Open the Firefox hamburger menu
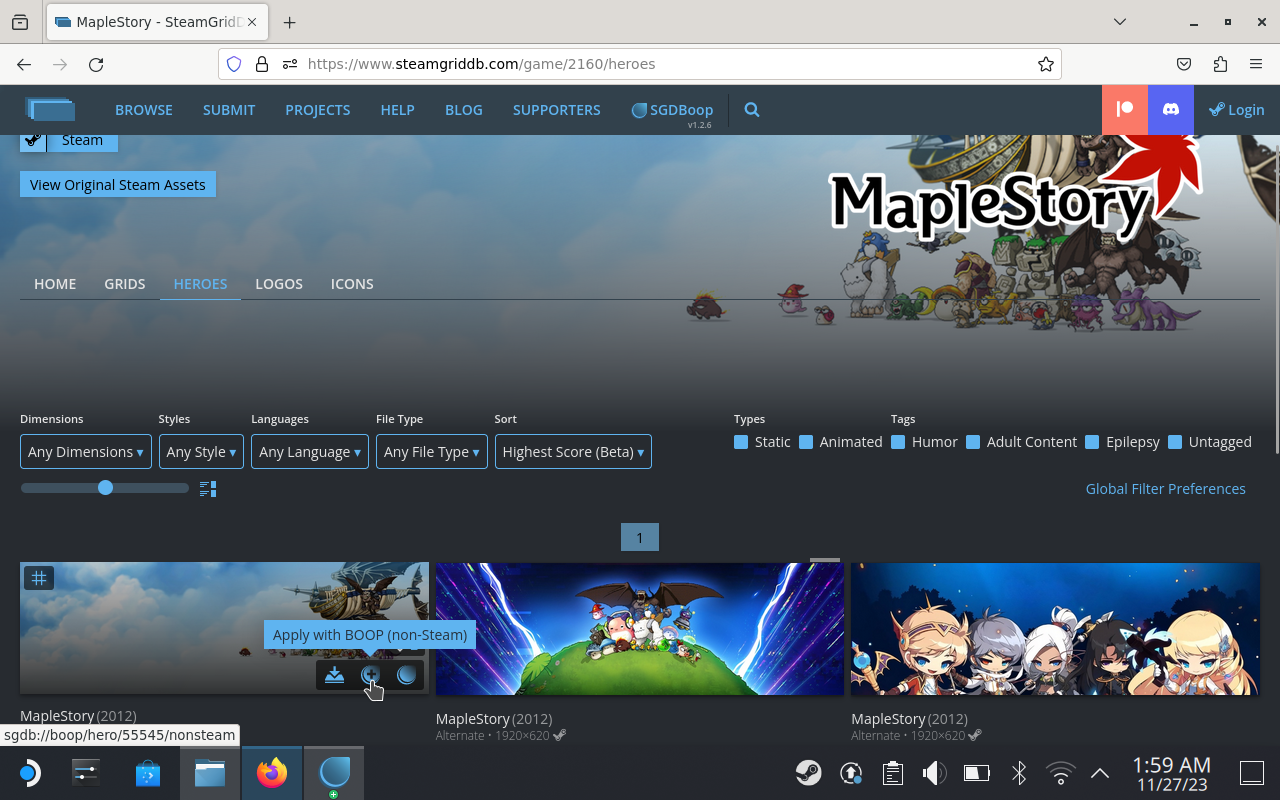 [x=1256, y=64]
